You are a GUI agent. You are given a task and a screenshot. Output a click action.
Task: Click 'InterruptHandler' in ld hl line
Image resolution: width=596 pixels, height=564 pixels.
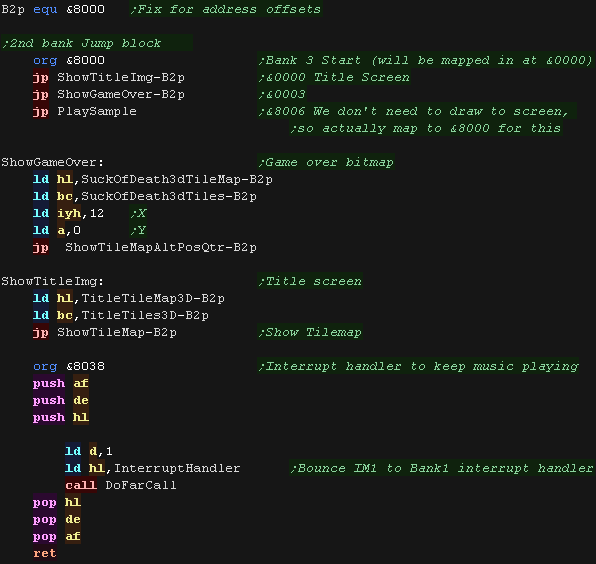point(177,468)
